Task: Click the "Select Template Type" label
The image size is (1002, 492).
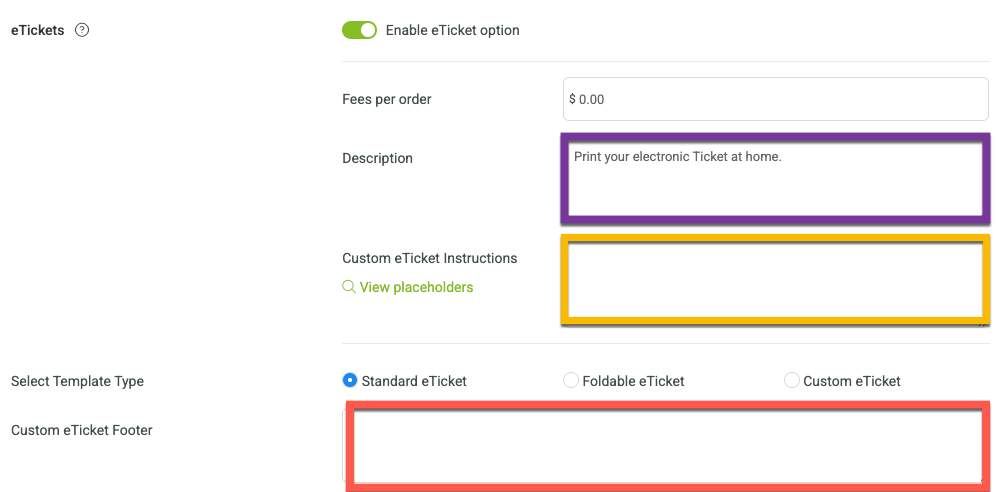Action: 77,381
